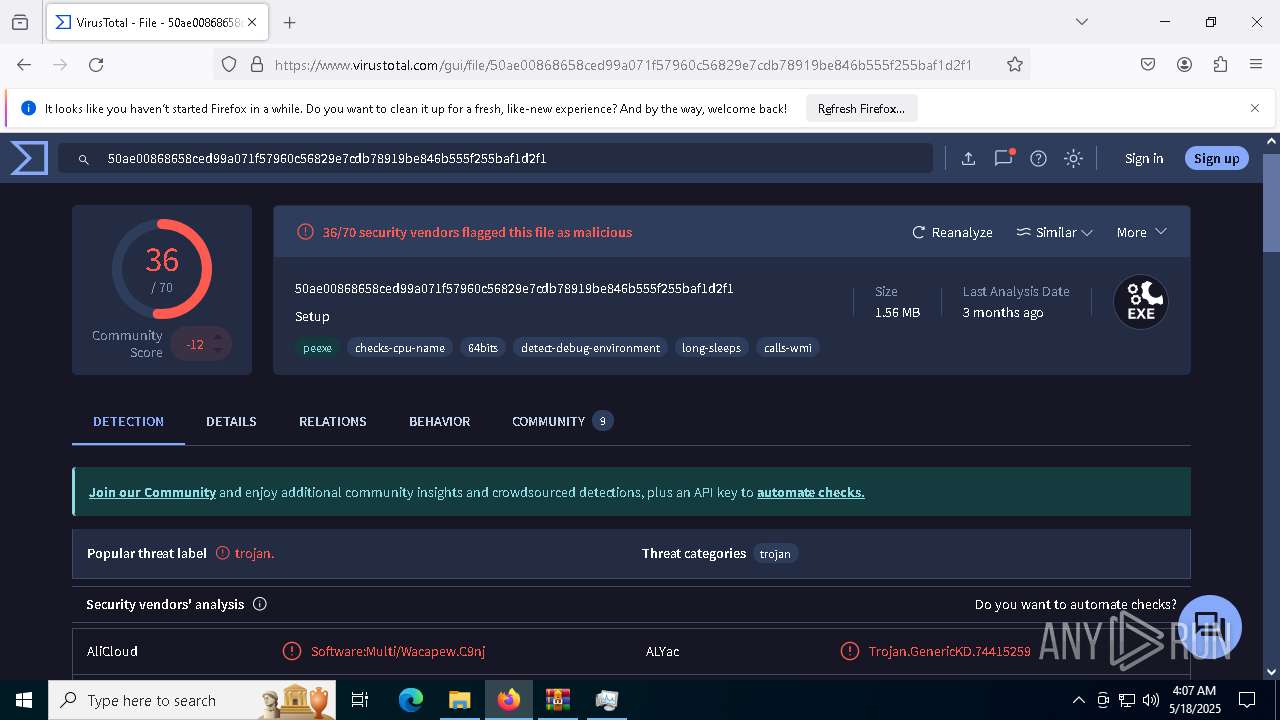Click the Firefox URL address bar
Screen dimensions: 1280x720
622,64
